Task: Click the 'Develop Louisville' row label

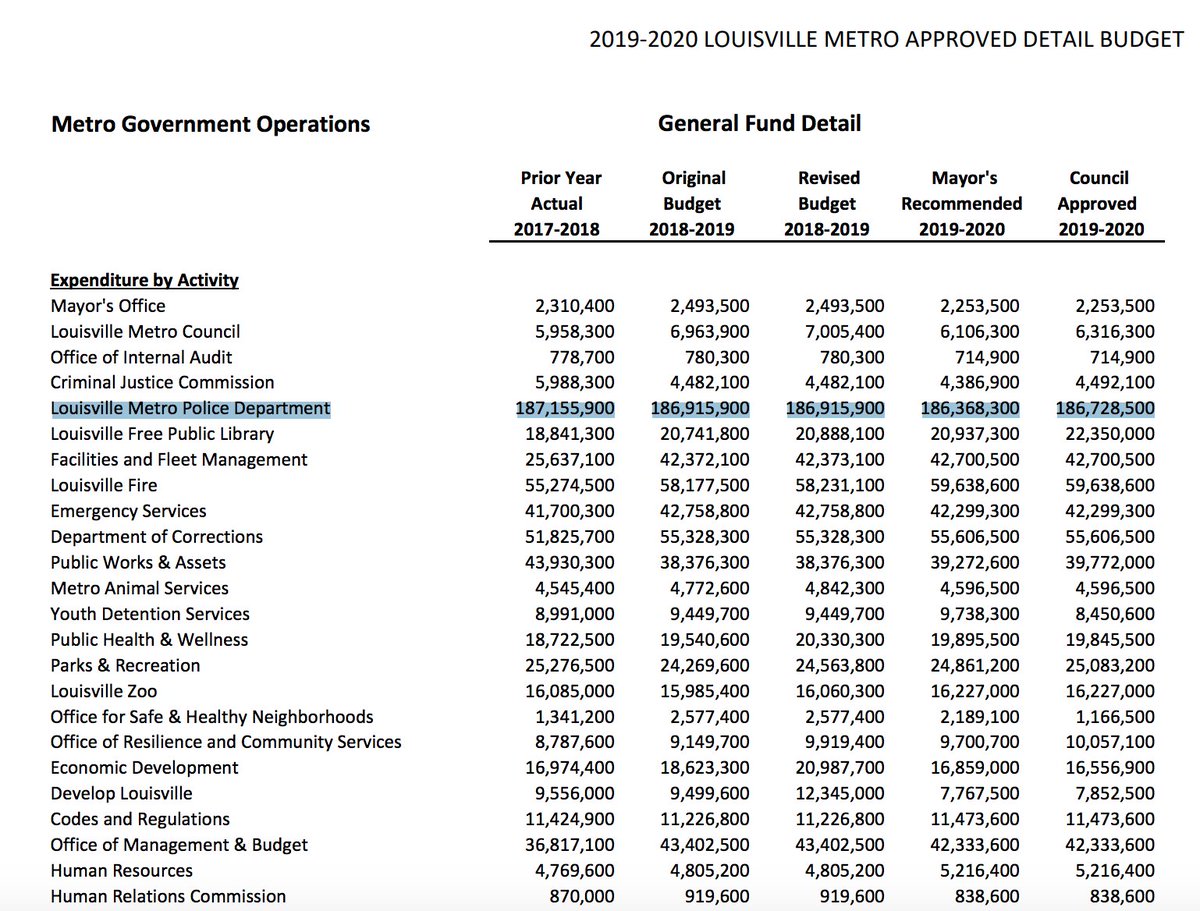Action: click(x=121, y=794)
